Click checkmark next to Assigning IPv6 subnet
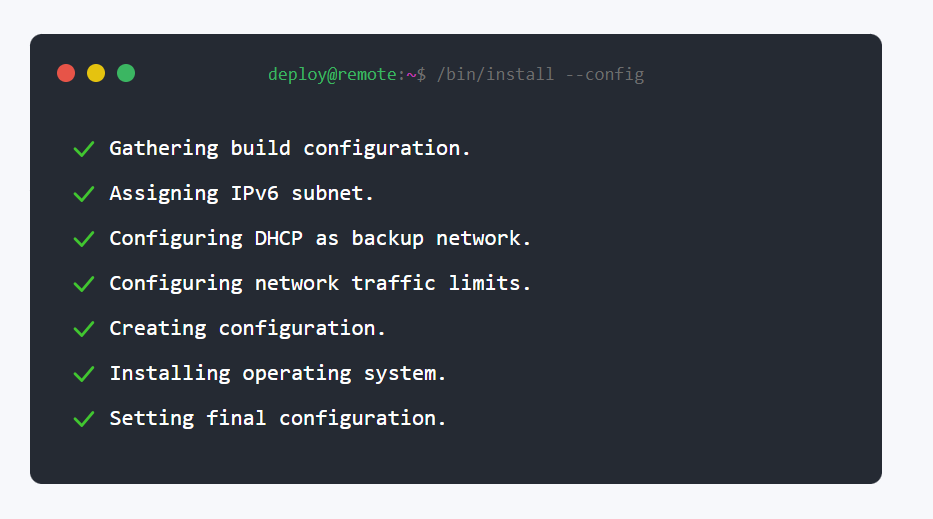 click(84, 194)
